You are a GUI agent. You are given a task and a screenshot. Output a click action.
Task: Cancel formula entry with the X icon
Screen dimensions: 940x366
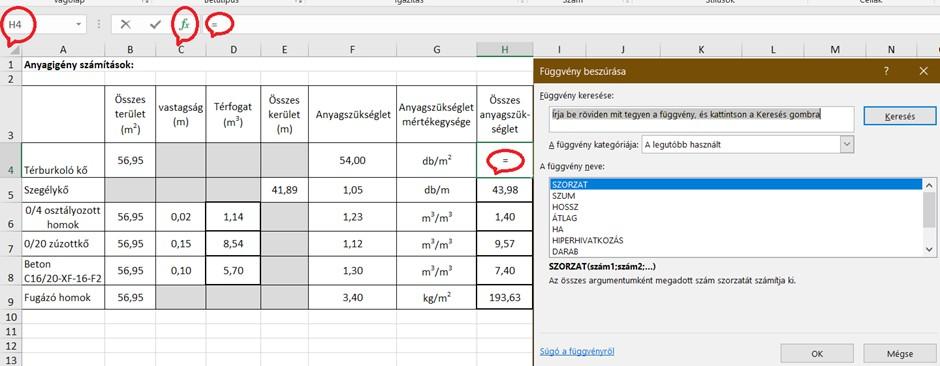coord(125,25)
